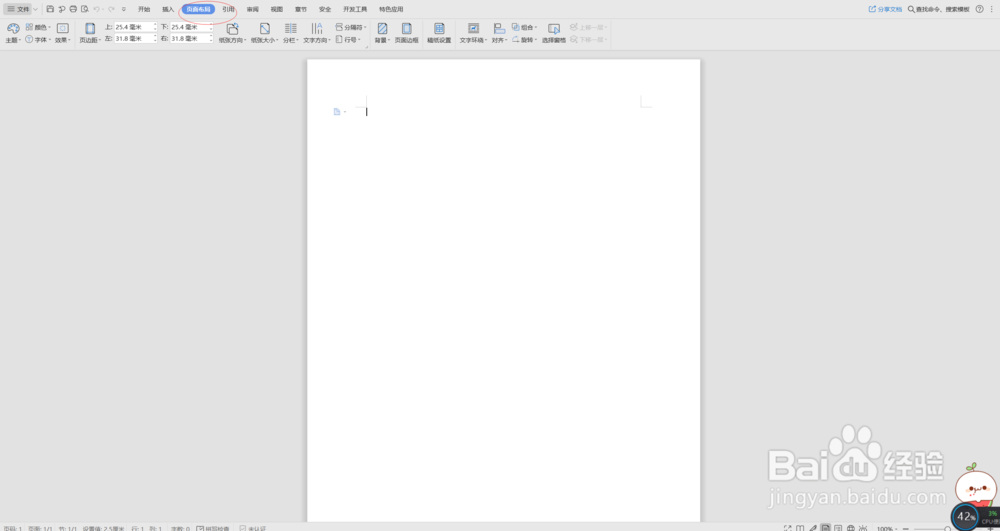The image size is (1000, 531).
Task: Click the Save icon in quick toolbar
Action: pyautogui.click(x=50, y=10)
